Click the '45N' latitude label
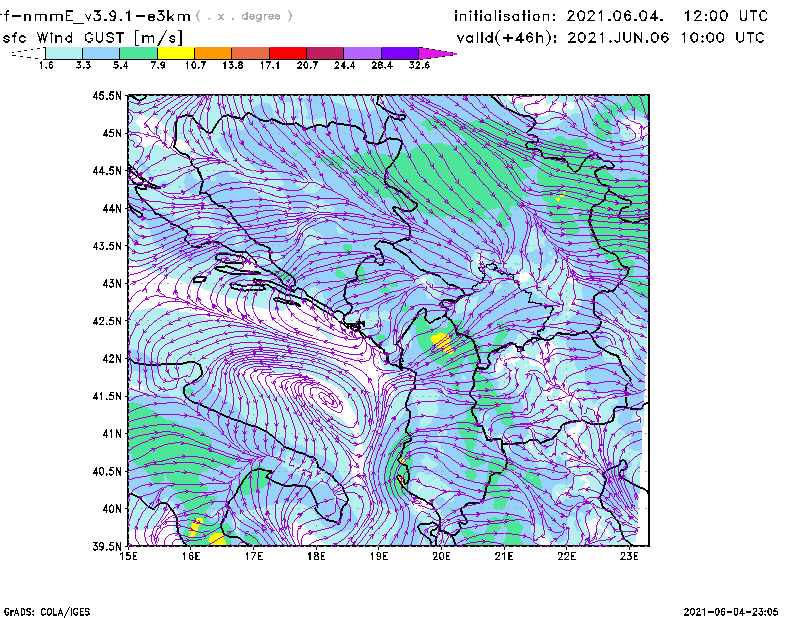Screen dimensions: 800x618 112,133
